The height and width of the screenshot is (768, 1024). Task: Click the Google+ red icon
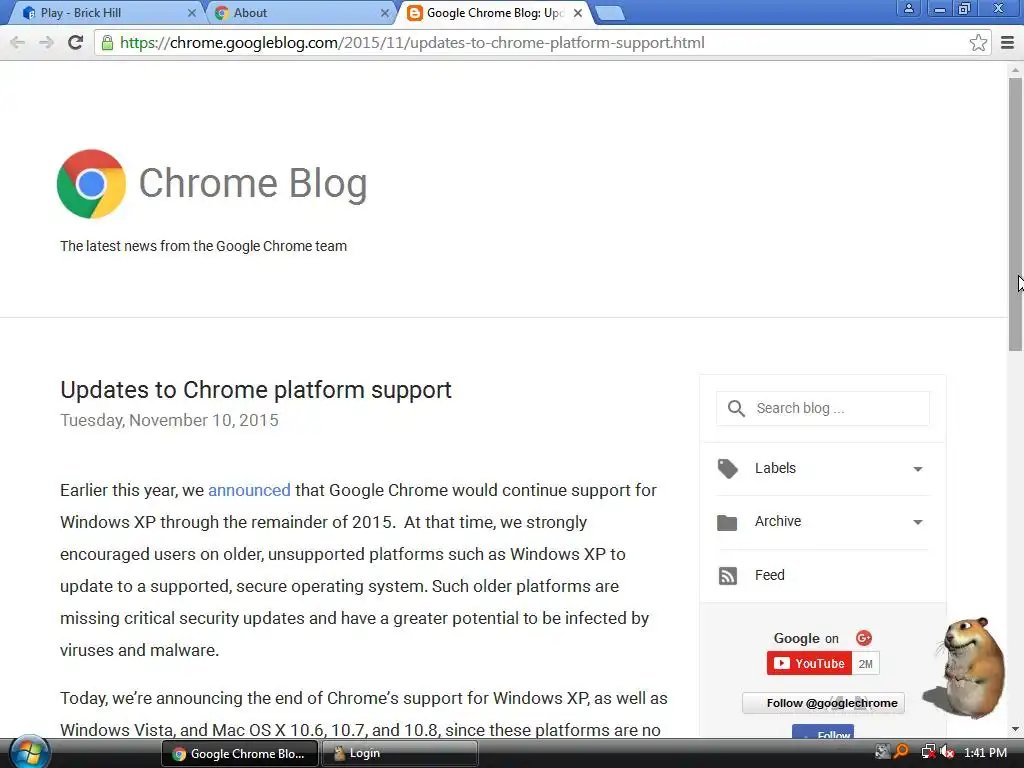click(863, 638)
